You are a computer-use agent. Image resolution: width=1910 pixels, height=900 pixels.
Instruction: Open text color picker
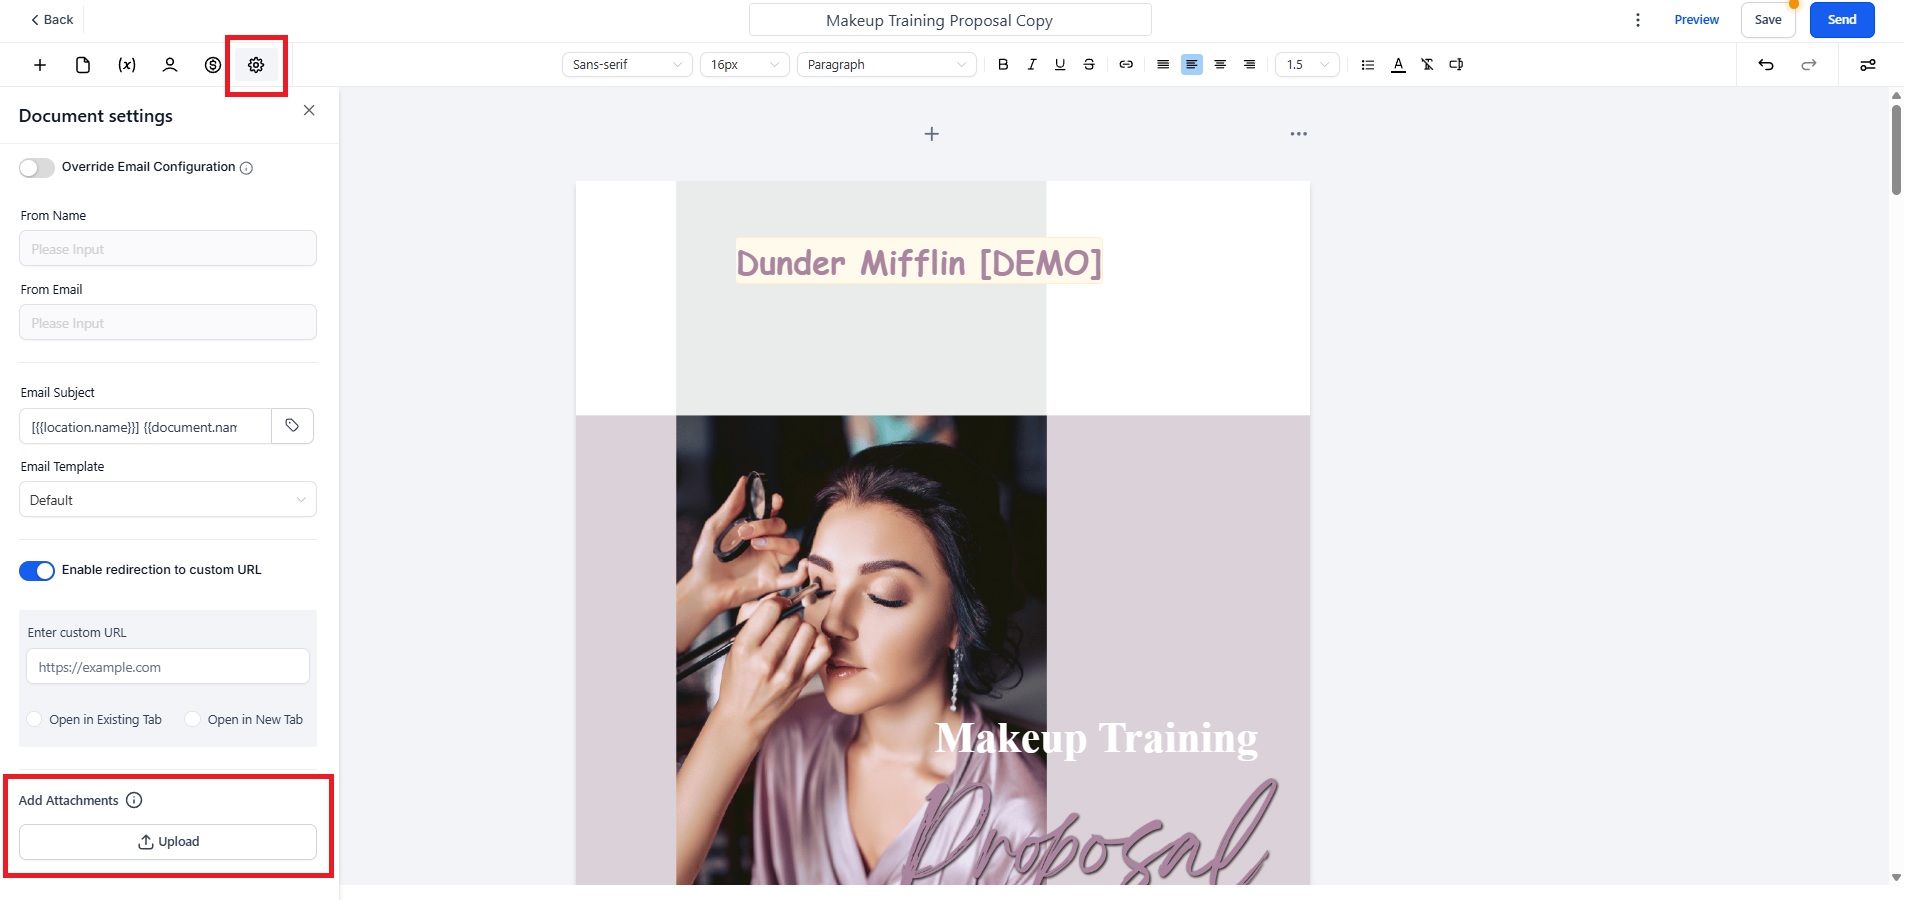(1399, 64)
